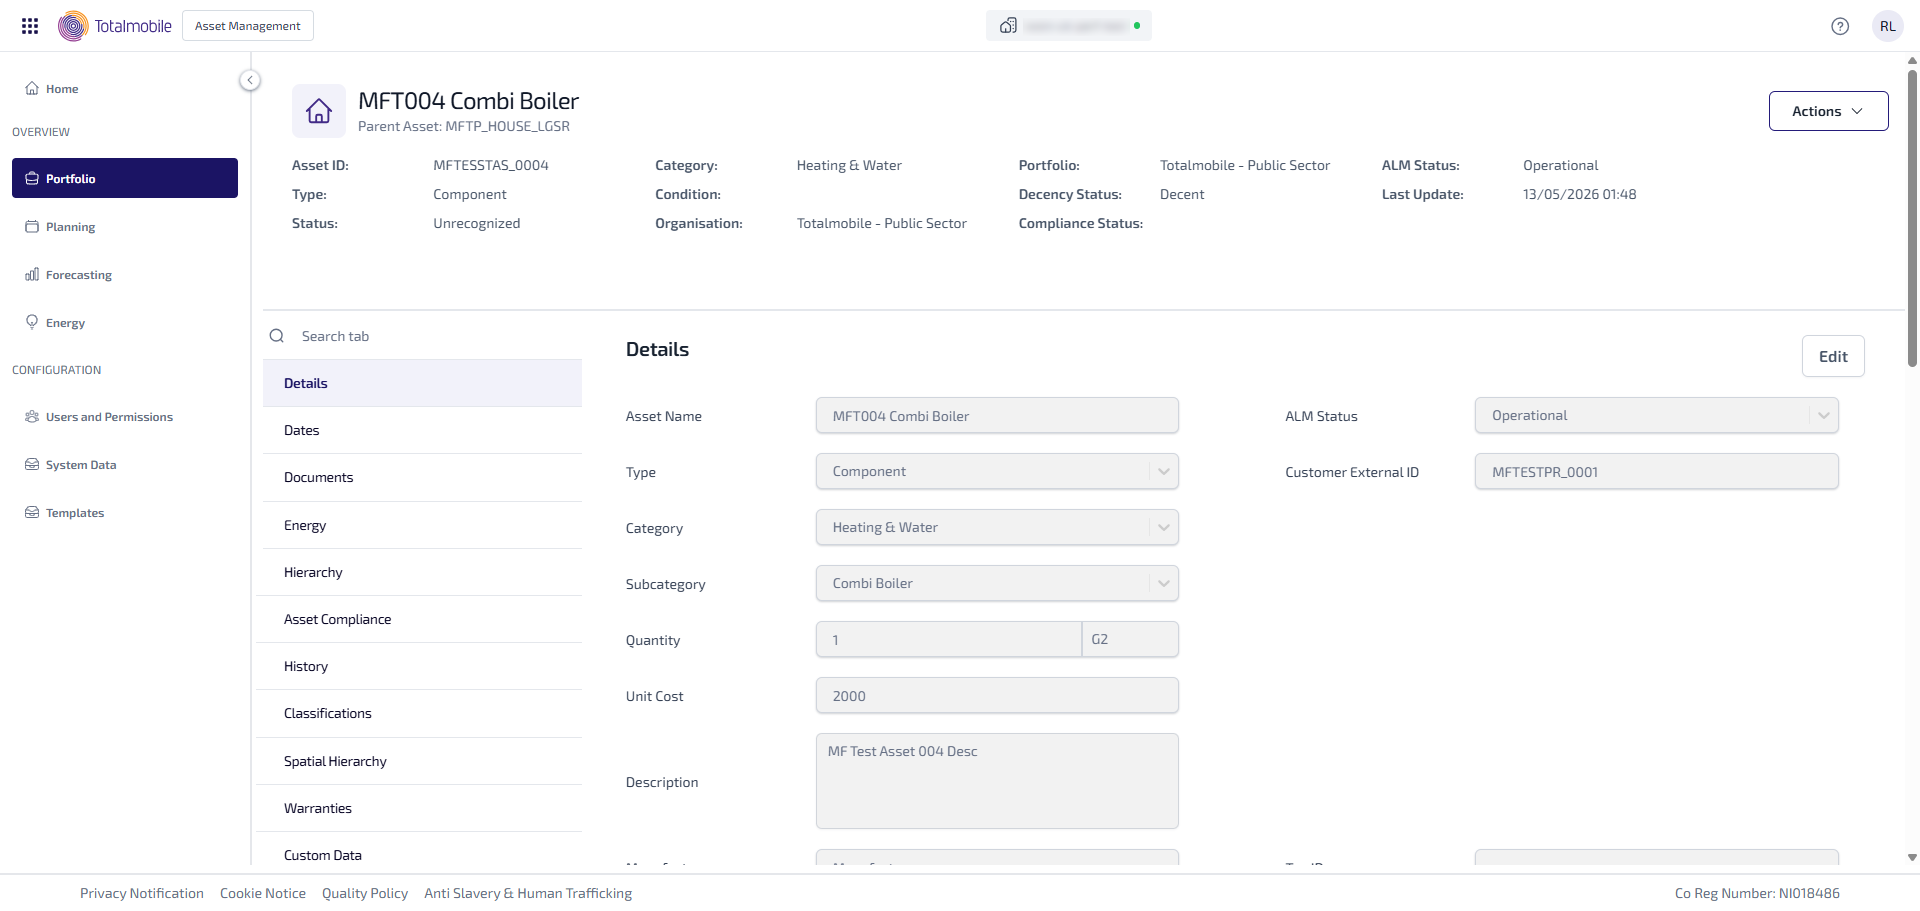Open the RL user profile avatar
Viewport: 1920px width, 911px height.
coord(1887,26)
